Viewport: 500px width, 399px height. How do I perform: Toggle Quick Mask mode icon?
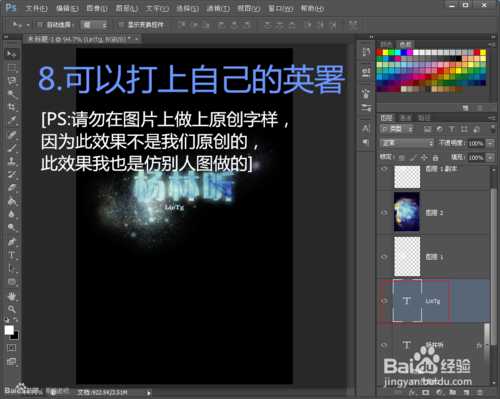click(x=12, y=348)
